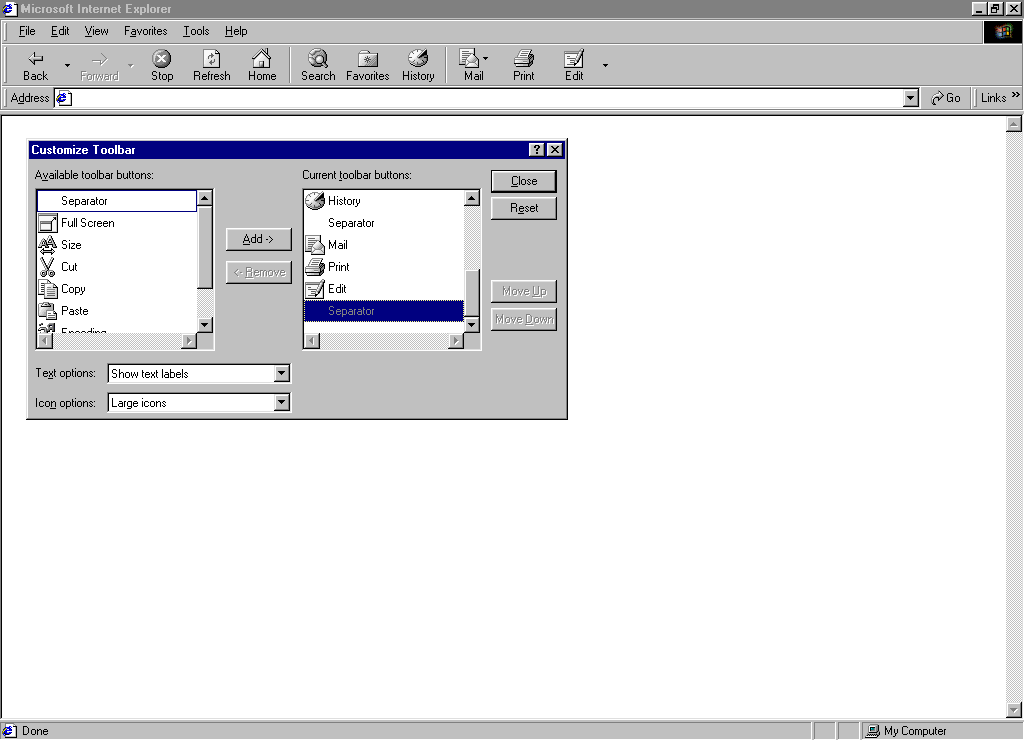Select the Separator below History in current list

click(x=384, y=223)
